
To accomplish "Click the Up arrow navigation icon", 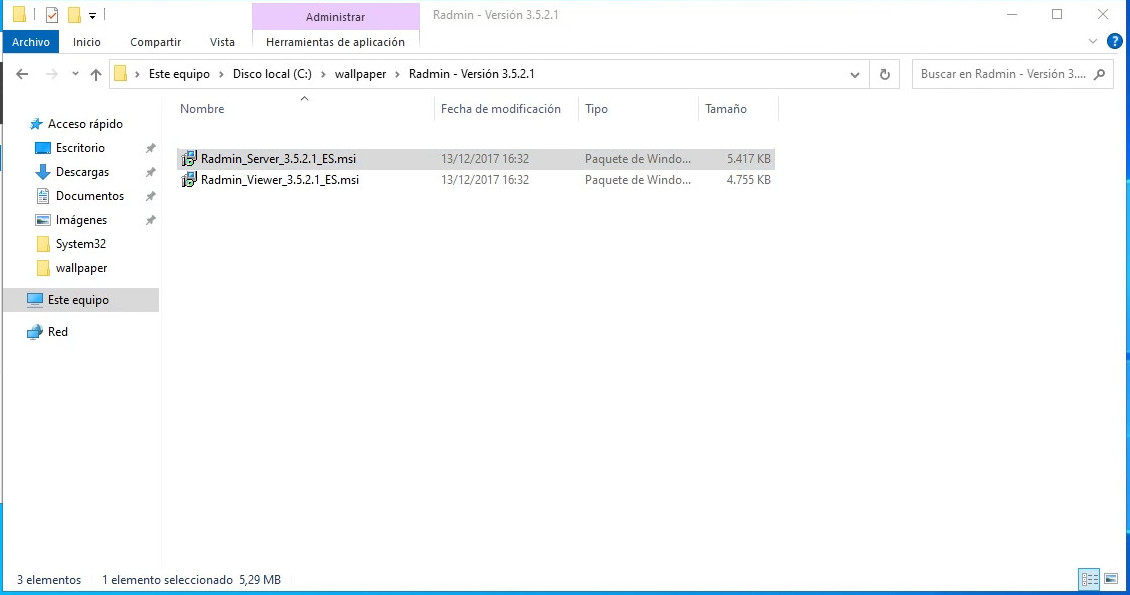I will [96, 74].
